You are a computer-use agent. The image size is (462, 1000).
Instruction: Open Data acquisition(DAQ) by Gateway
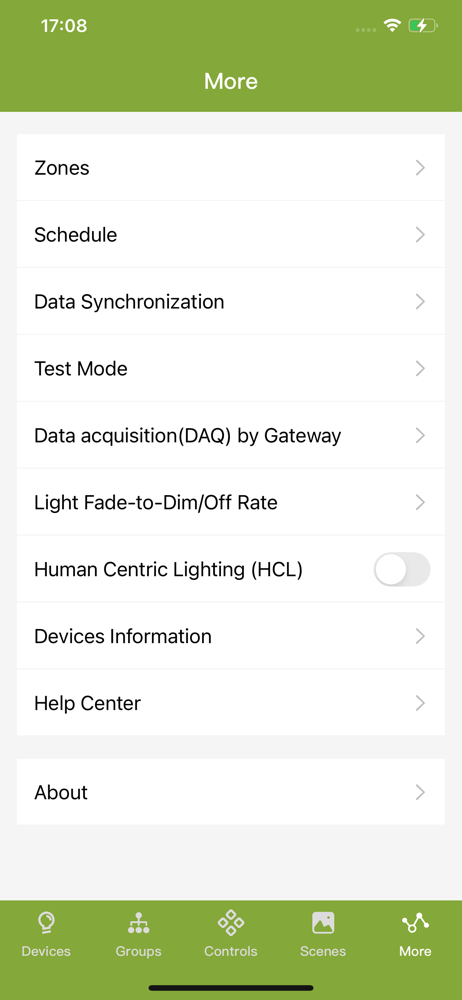coord(231,435)
